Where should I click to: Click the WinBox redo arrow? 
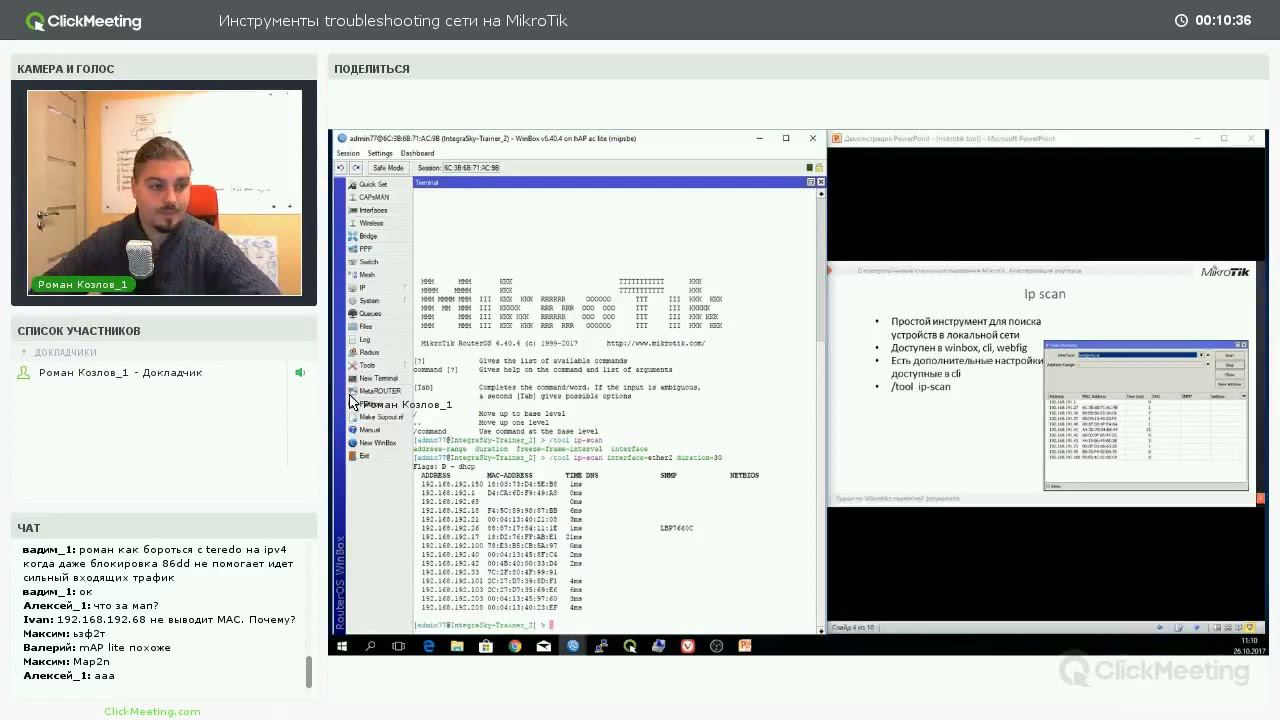coord(356,168)
